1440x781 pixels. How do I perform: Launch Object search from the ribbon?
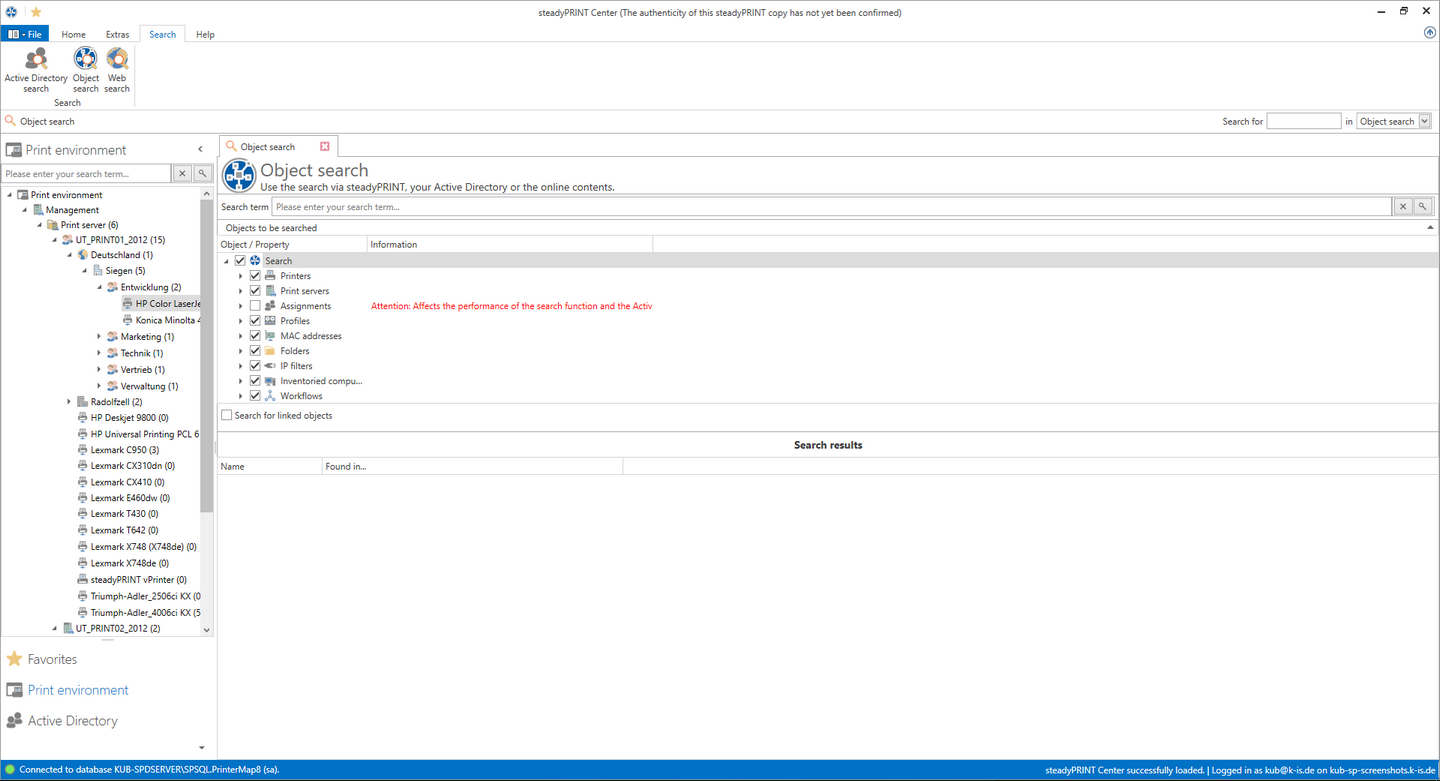pyautogui.click(x=86, y=70)
